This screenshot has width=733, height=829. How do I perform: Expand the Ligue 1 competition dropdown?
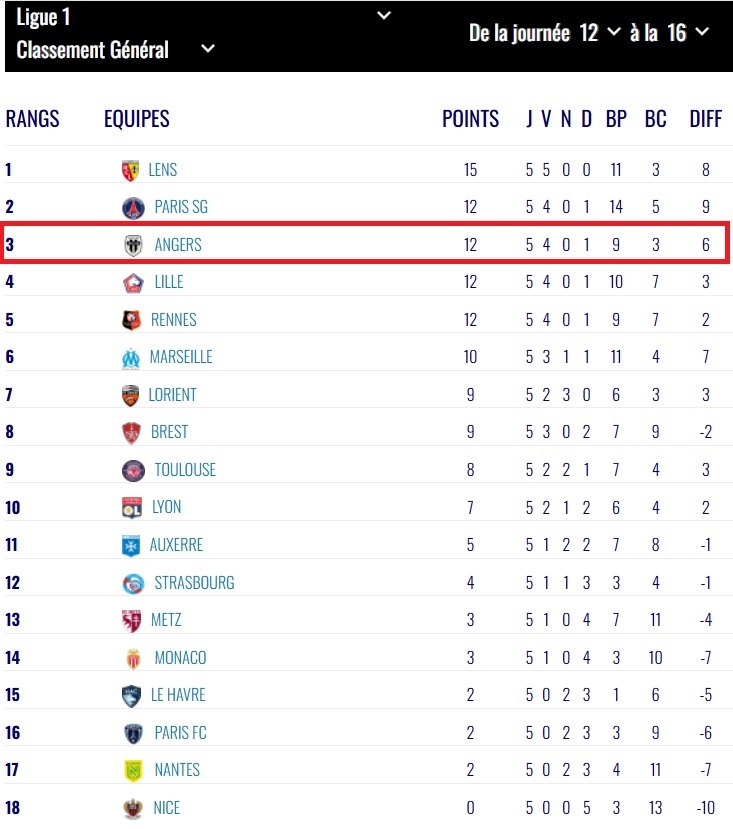pos(384,16)
